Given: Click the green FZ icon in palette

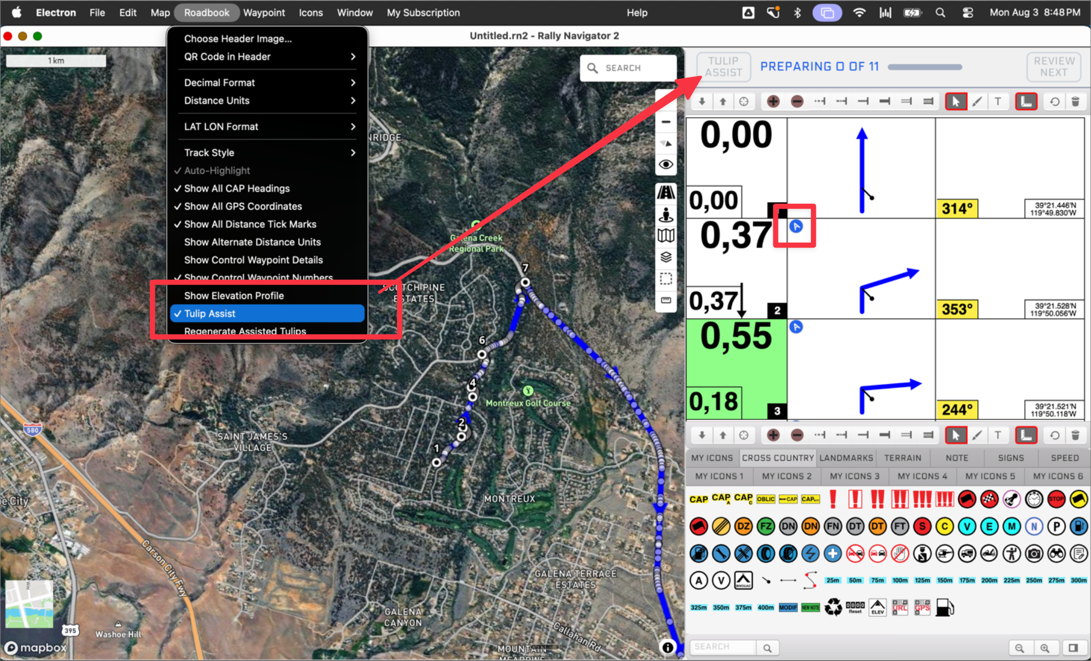Looking at the screenshot, I should 765,526.
